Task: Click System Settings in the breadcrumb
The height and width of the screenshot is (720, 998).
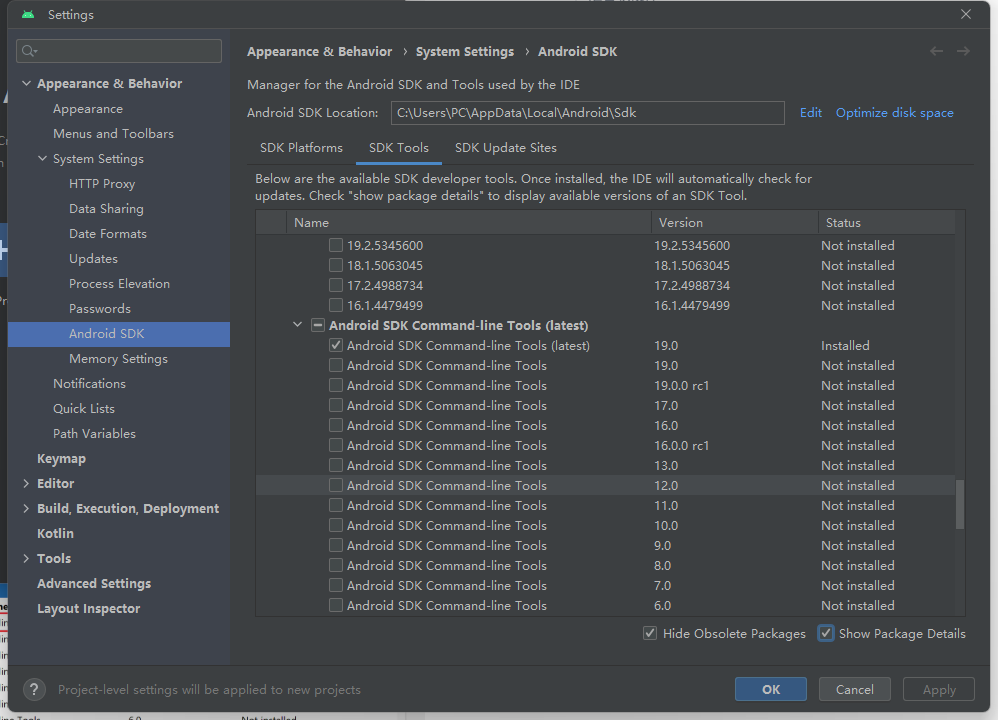Action: click(465, 52)
